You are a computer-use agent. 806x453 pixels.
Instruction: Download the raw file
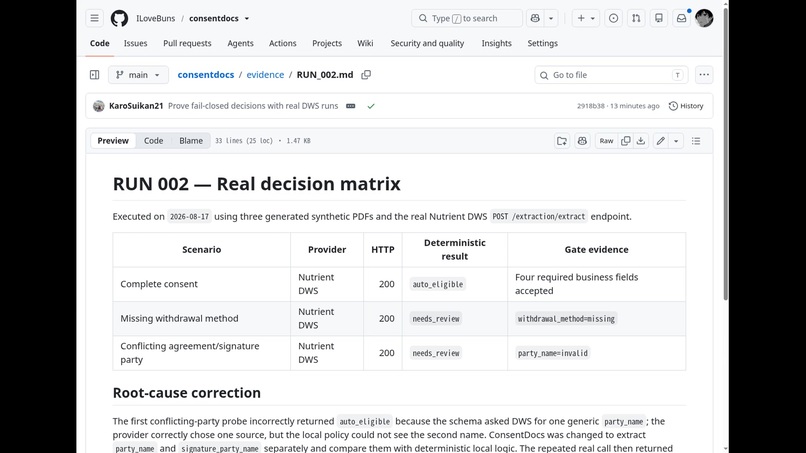tap(640, 141)
